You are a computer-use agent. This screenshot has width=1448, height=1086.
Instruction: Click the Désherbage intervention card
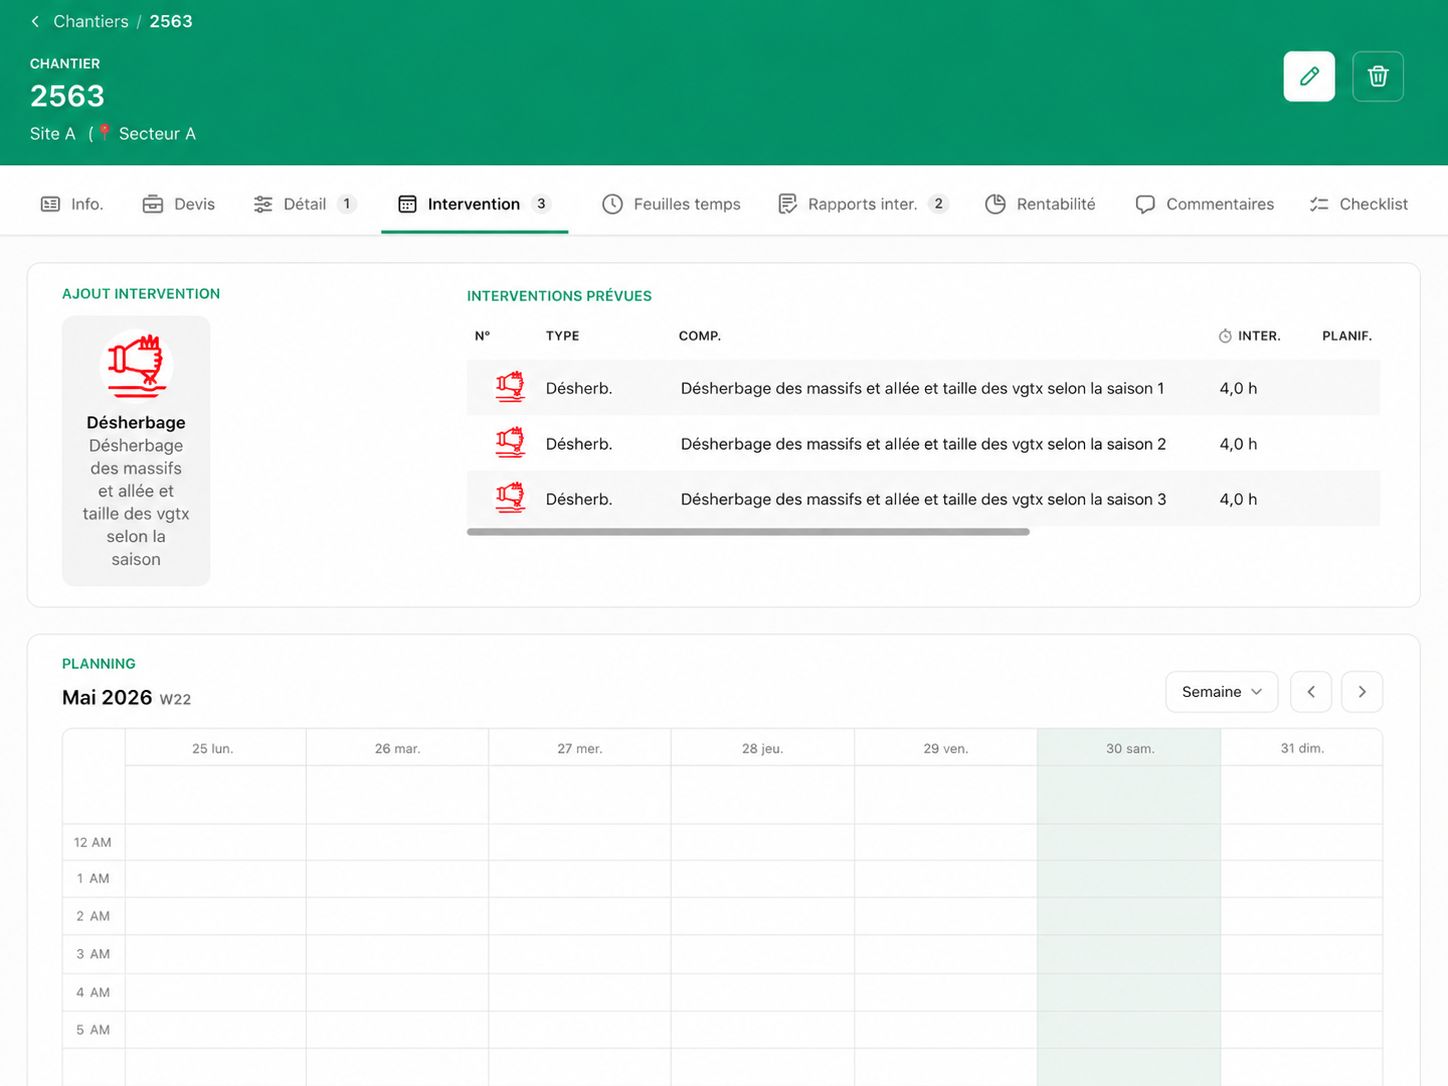tap(136, 451)
